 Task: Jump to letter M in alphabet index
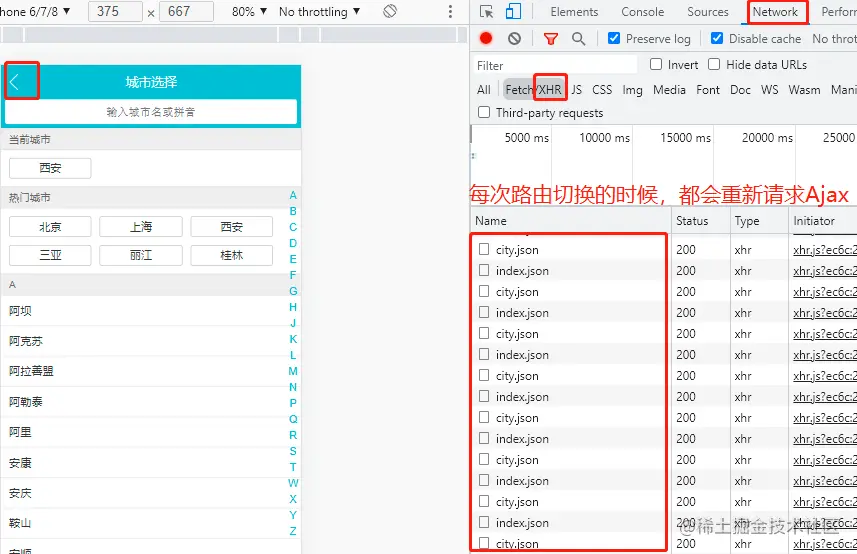(x=293, y=371)
